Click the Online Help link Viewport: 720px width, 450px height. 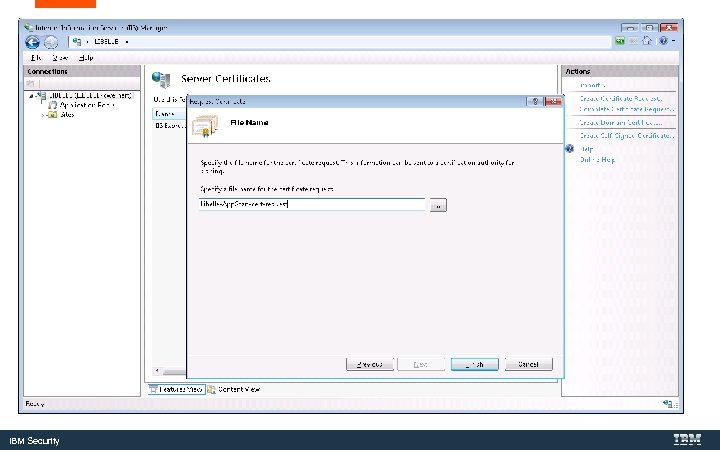[x=597, y=160]
